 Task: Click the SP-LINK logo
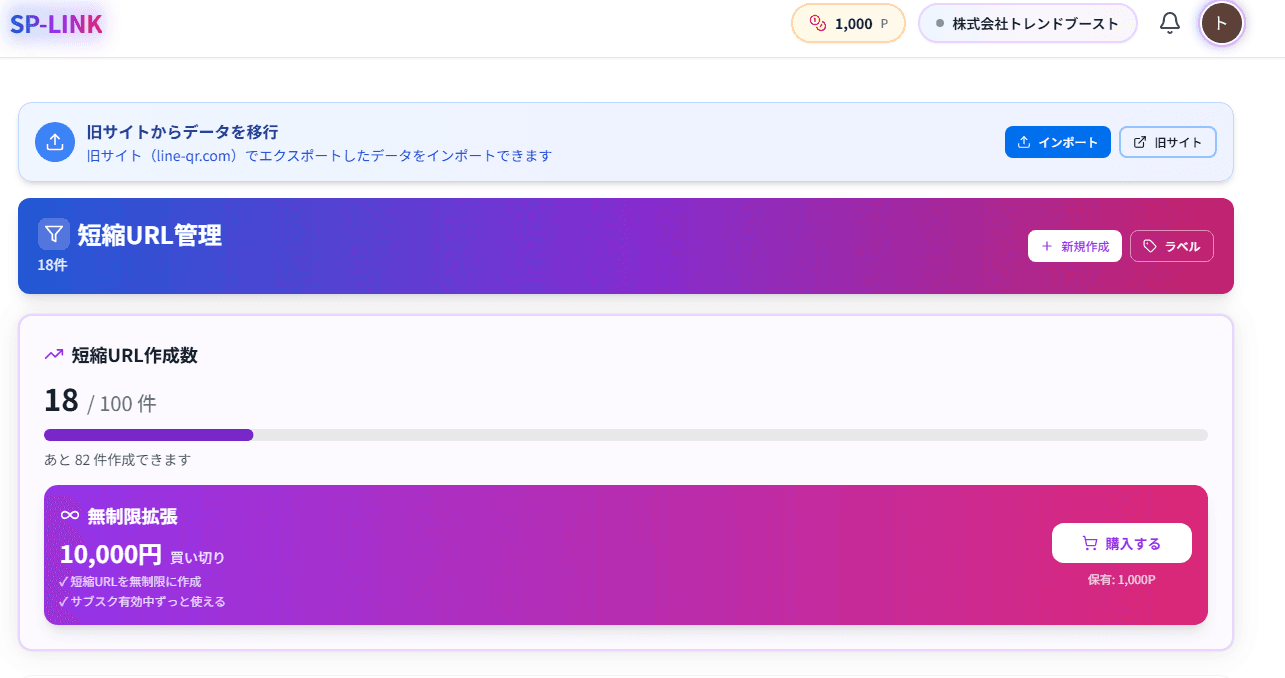(x=56, y=24)
